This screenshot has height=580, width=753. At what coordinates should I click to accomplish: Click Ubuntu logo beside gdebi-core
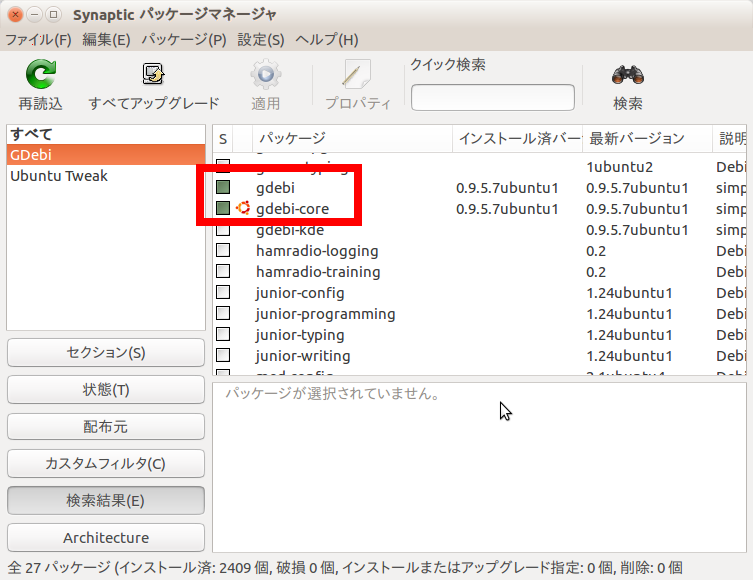pos(243,208)
